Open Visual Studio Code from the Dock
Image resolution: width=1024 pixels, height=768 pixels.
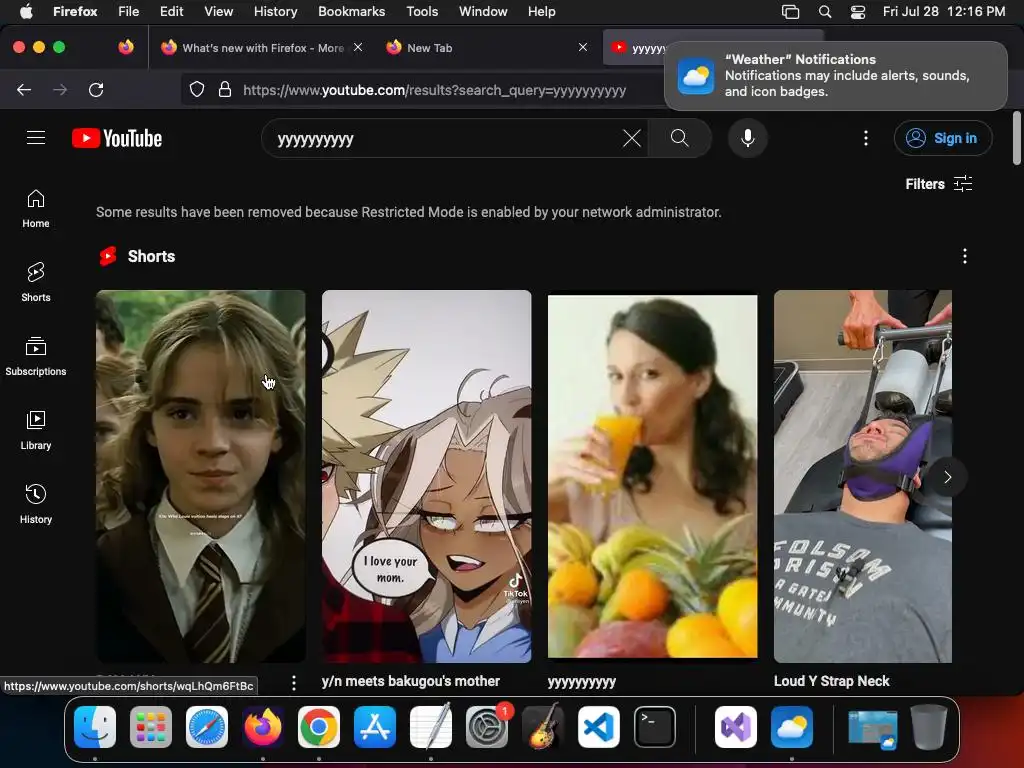tap(599, 727)
